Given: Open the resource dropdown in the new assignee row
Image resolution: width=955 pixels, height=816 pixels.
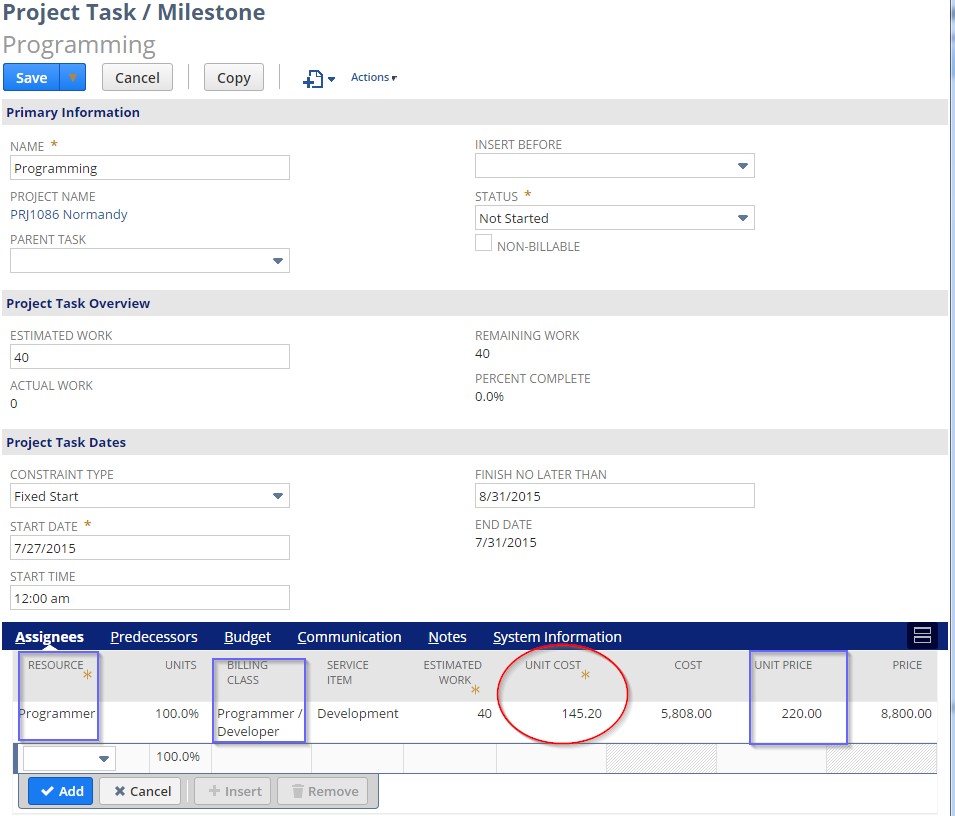Looking at the screenshot, I should click(x=103, y=758).
